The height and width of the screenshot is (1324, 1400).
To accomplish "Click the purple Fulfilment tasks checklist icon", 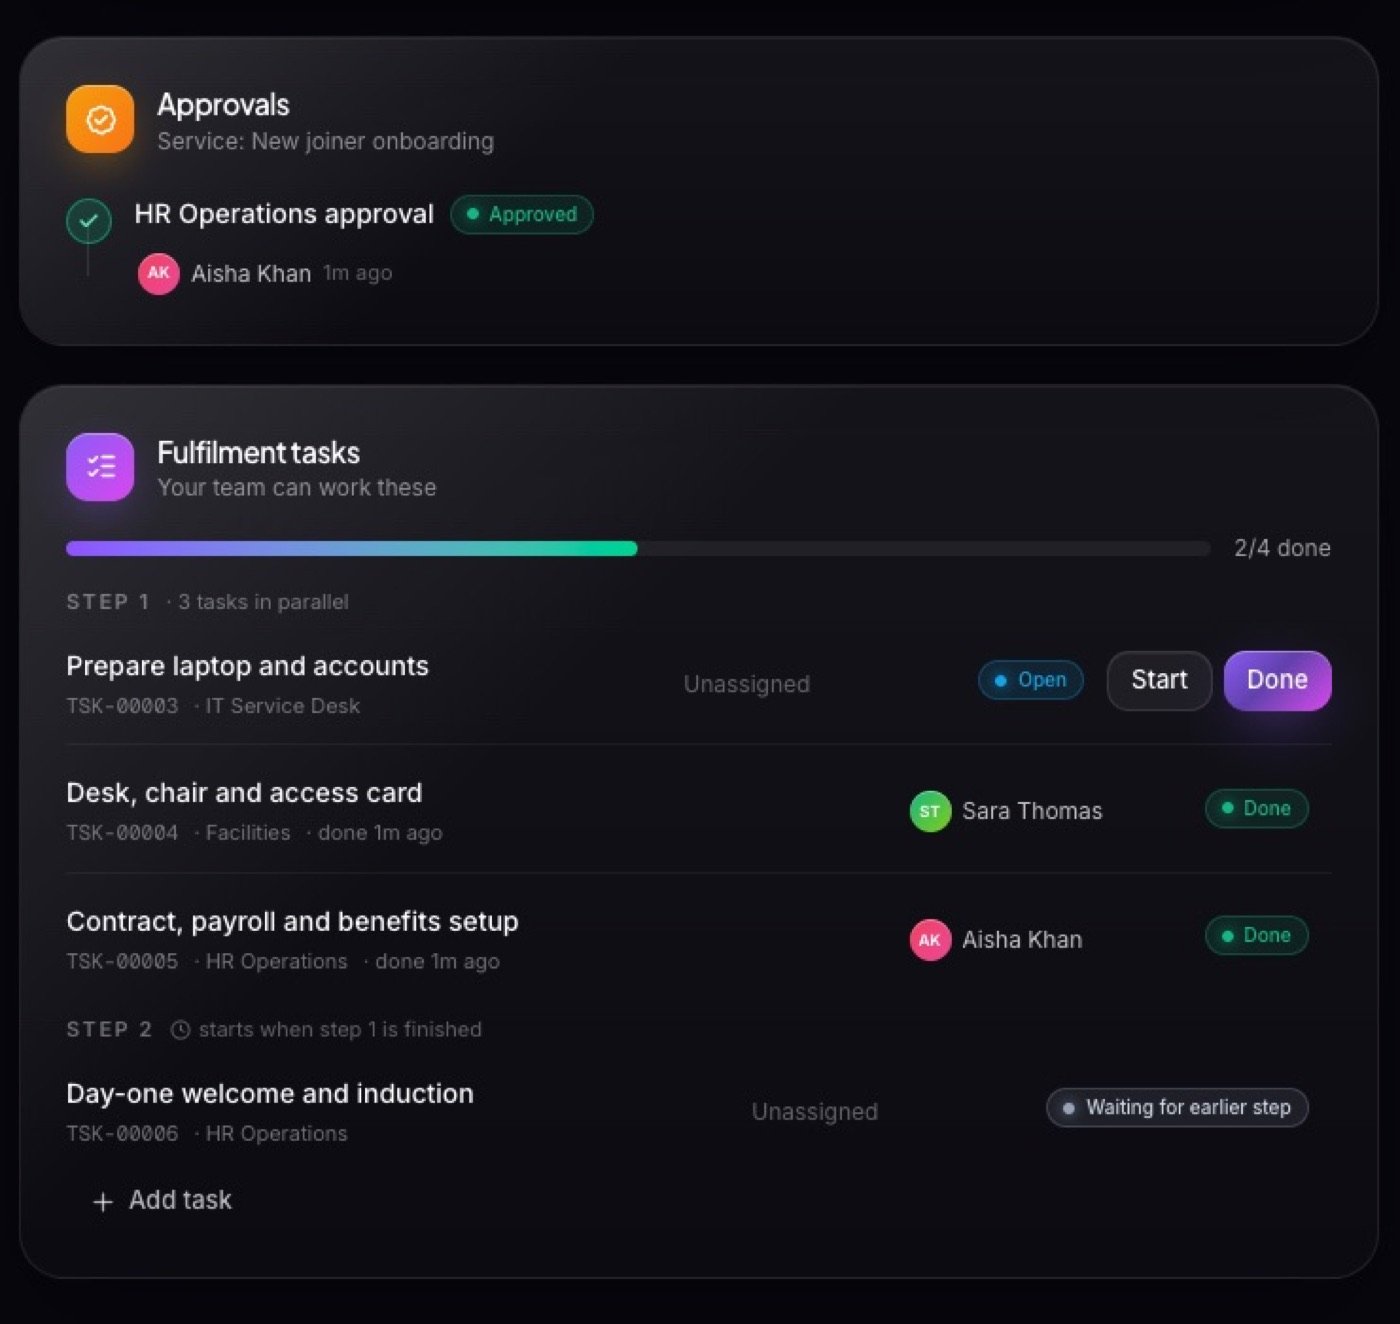I will coord(100,467).
